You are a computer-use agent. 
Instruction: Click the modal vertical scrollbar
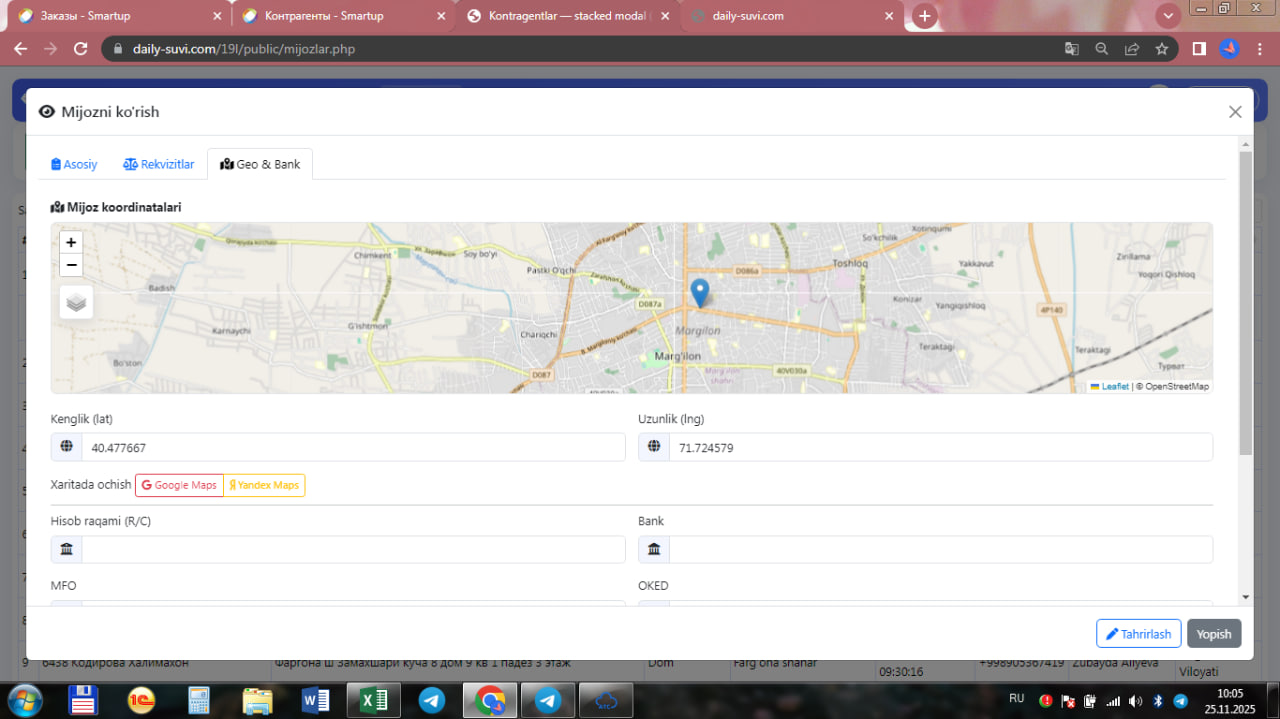click(x=1245, y=300)
